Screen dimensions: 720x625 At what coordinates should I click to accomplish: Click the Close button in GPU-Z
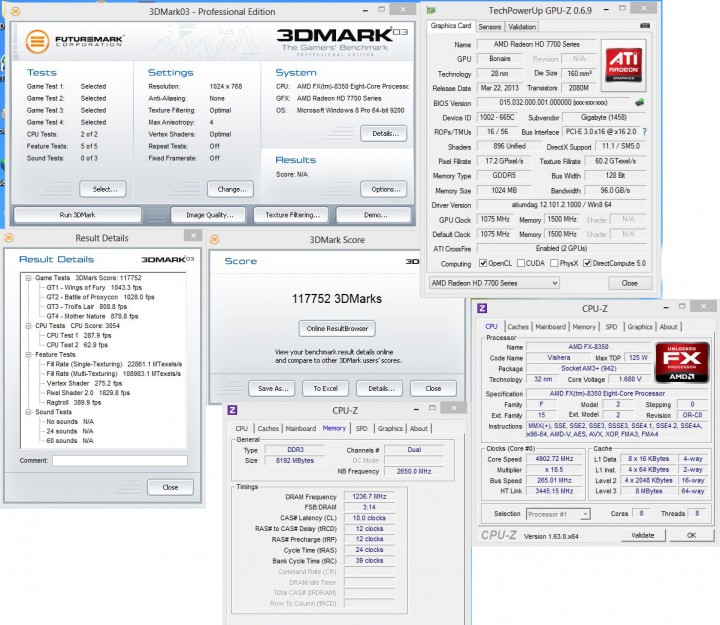630,283
